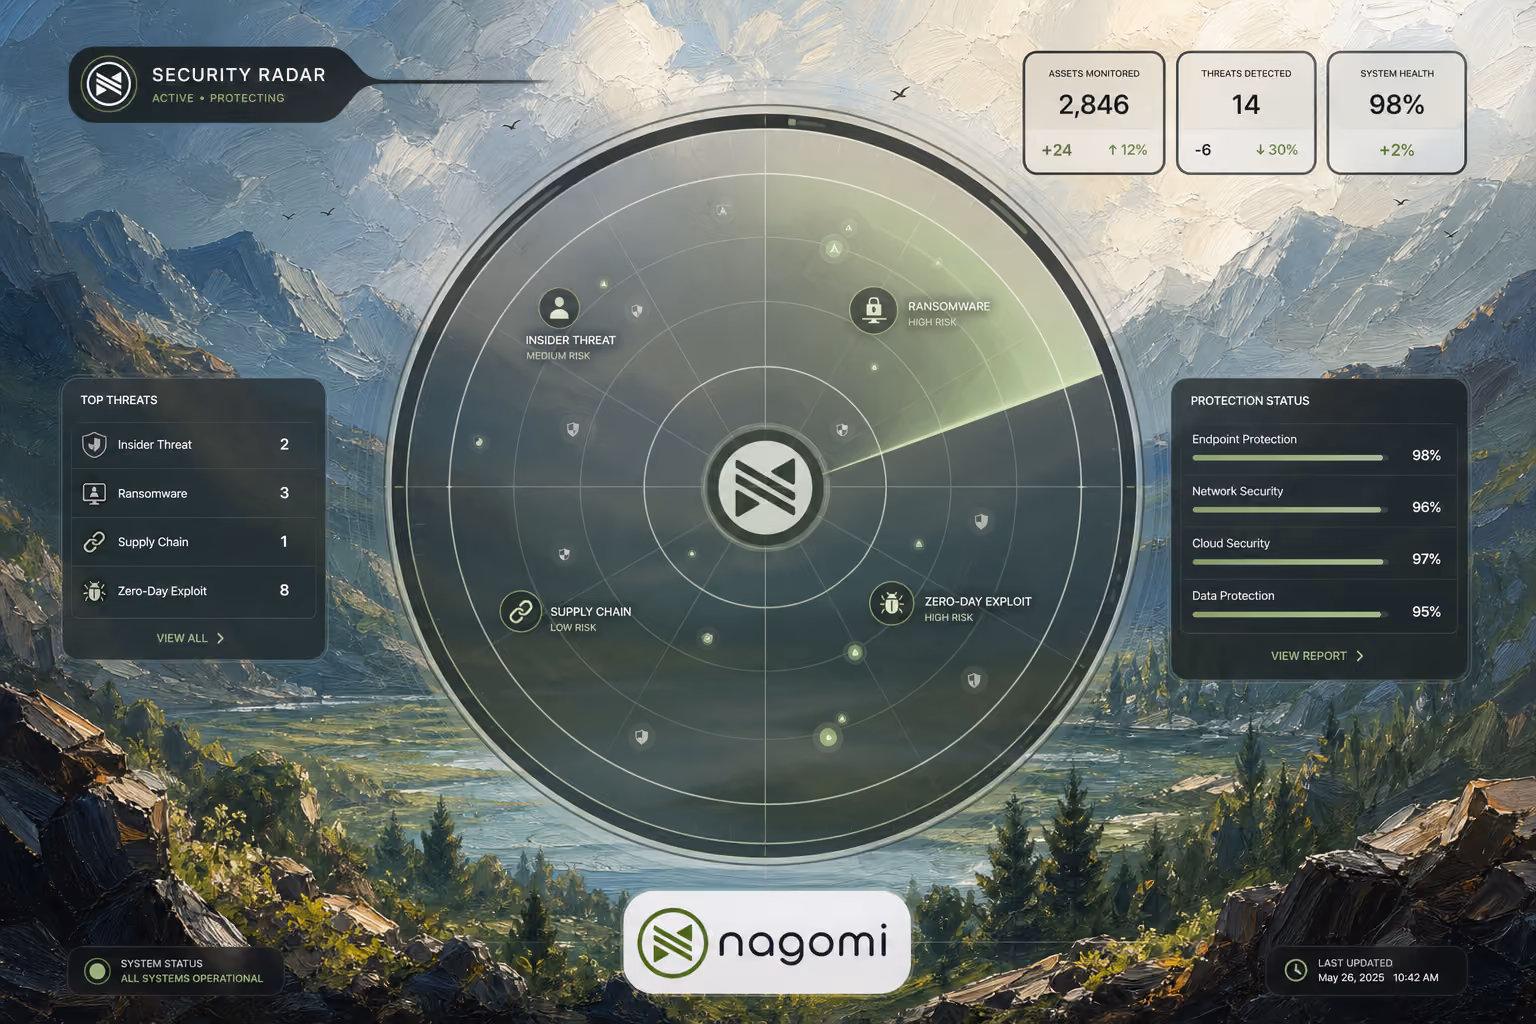Click the bug icon in the Zero-Day Exploit list row
This screenshot has width=1536, height=1024.
coord(94,591)
